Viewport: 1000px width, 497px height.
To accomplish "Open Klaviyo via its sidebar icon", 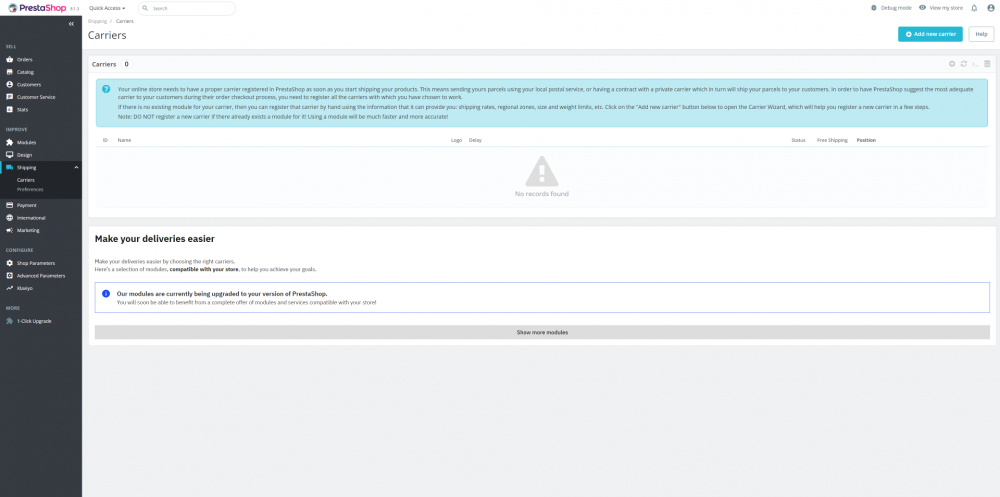I will 10,288.
